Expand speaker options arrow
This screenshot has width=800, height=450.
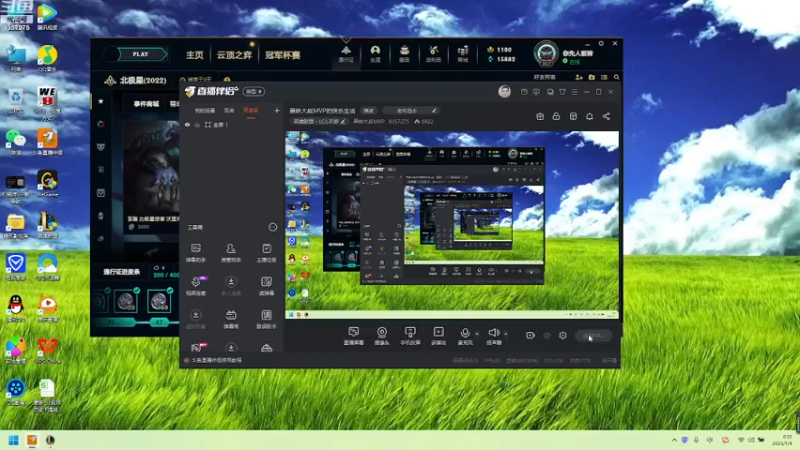click(506, 334)
